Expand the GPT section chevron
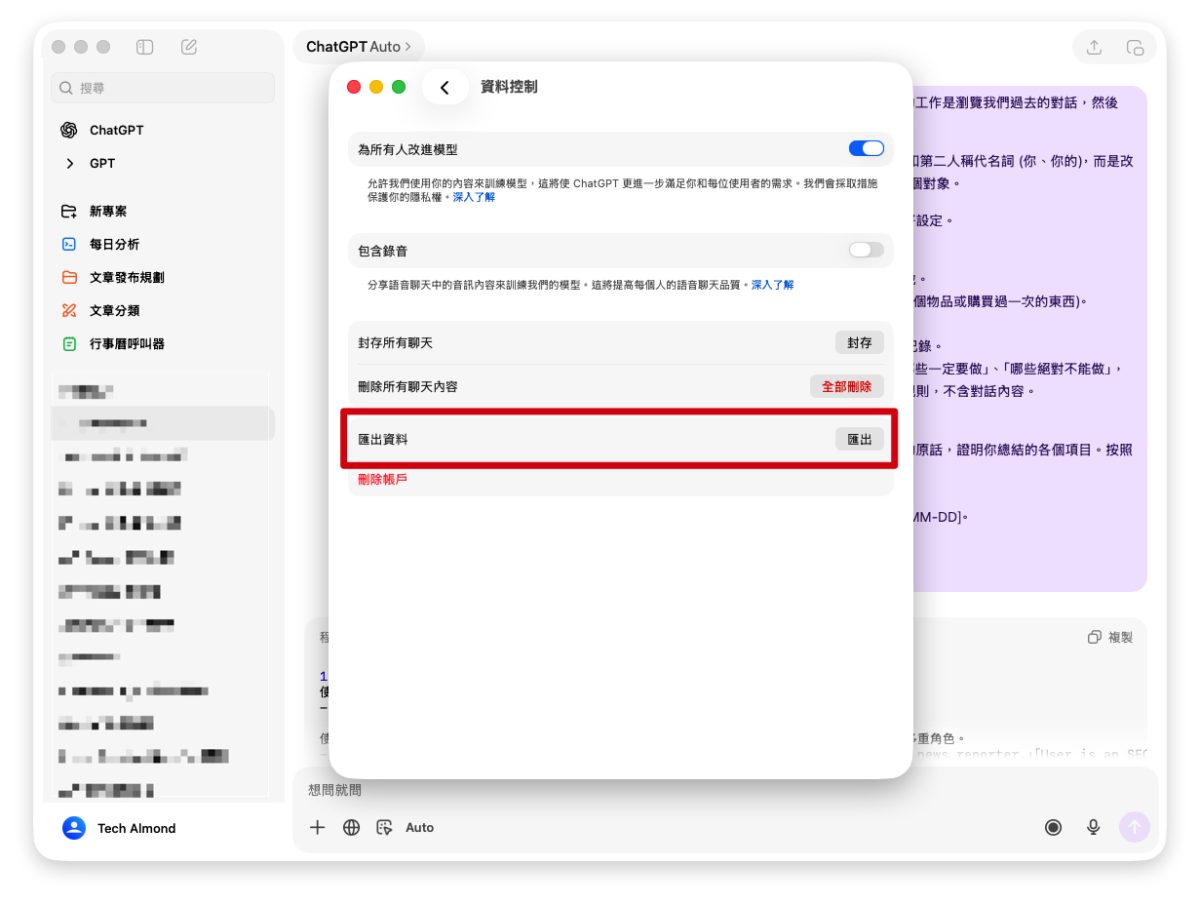Image resolution: width=1200 pixels, height=906 pixels. tap(69, 163)
